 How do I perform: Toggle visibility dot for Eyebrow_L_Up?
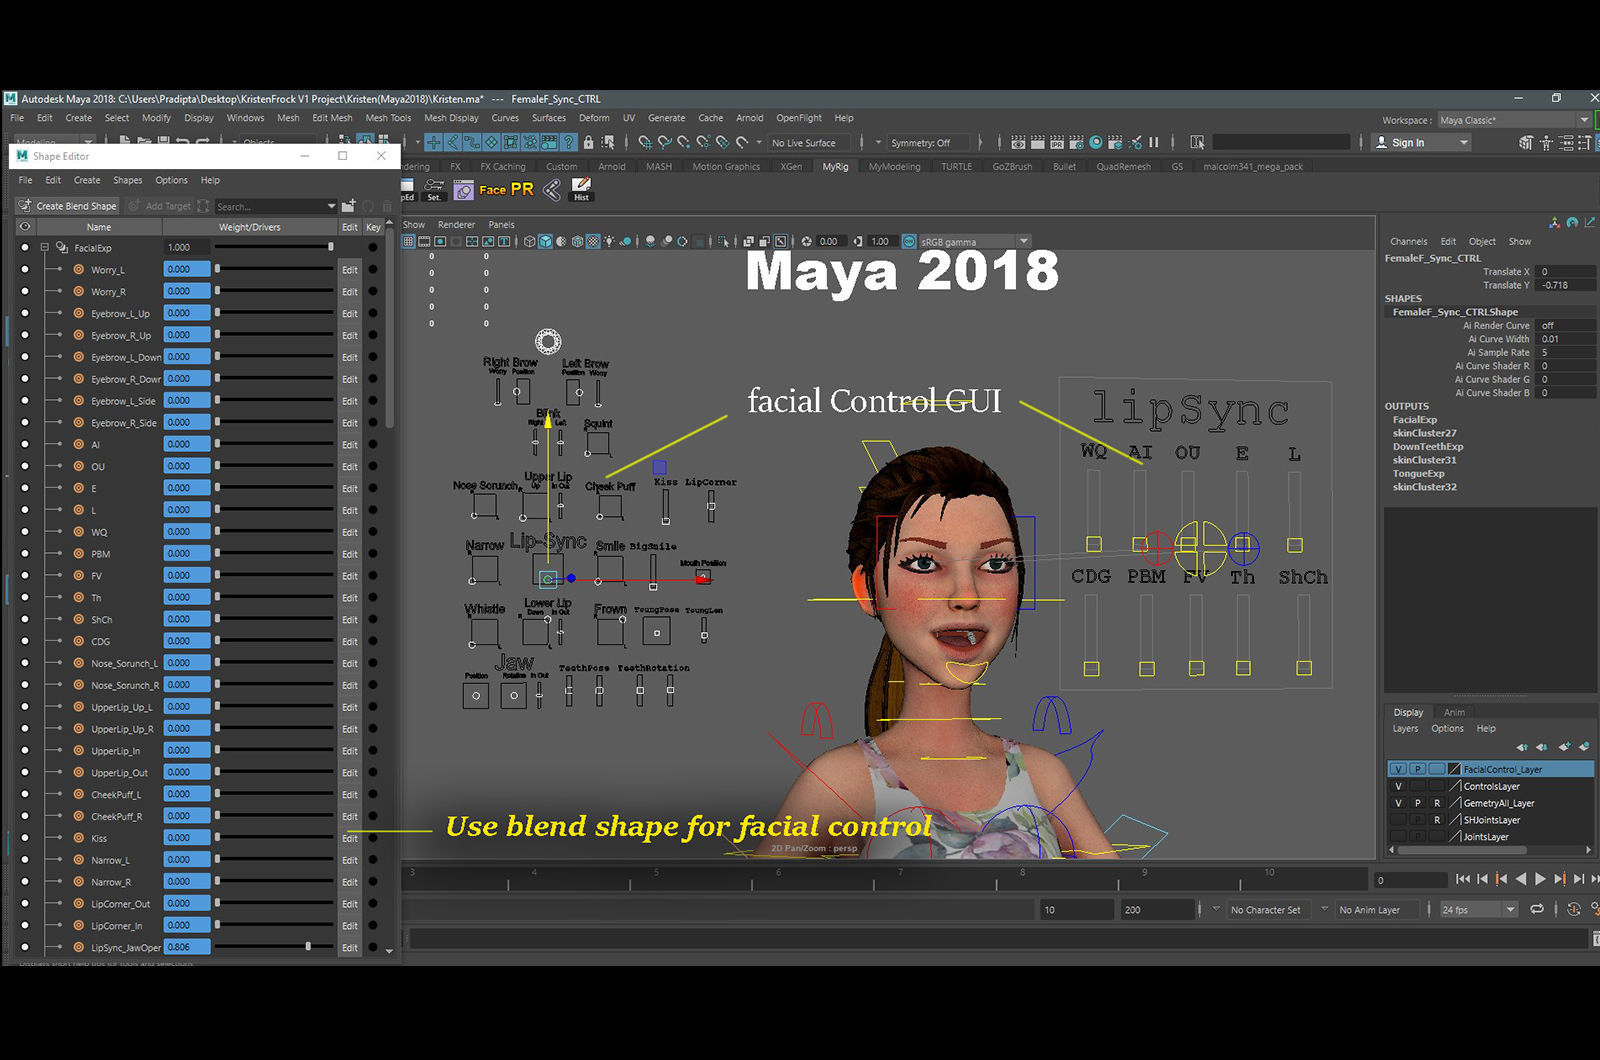coord(25,313)
